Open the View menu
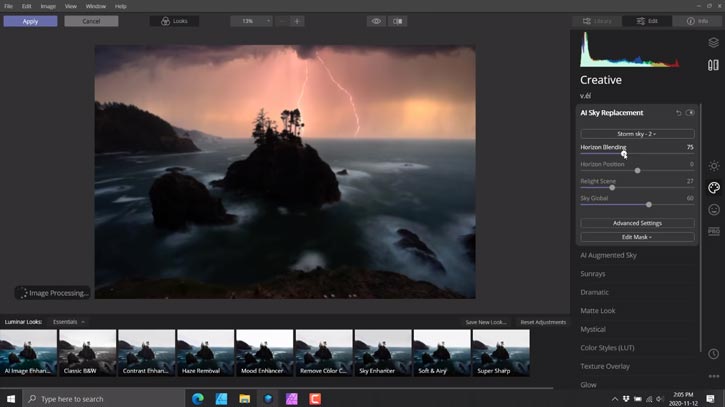The image size is (725, 407). (x=71, y=6)
